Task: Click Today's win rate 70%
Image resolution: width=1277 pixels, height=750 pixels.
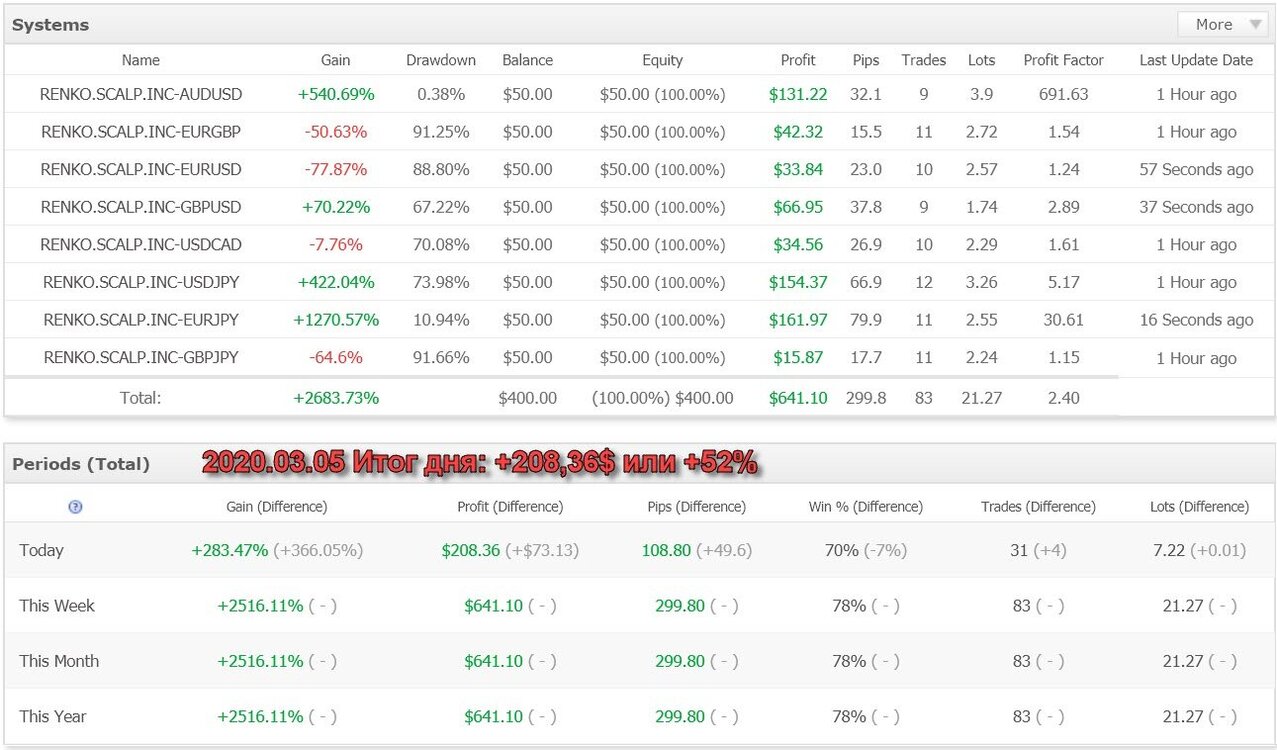Action: pos(841,550)
